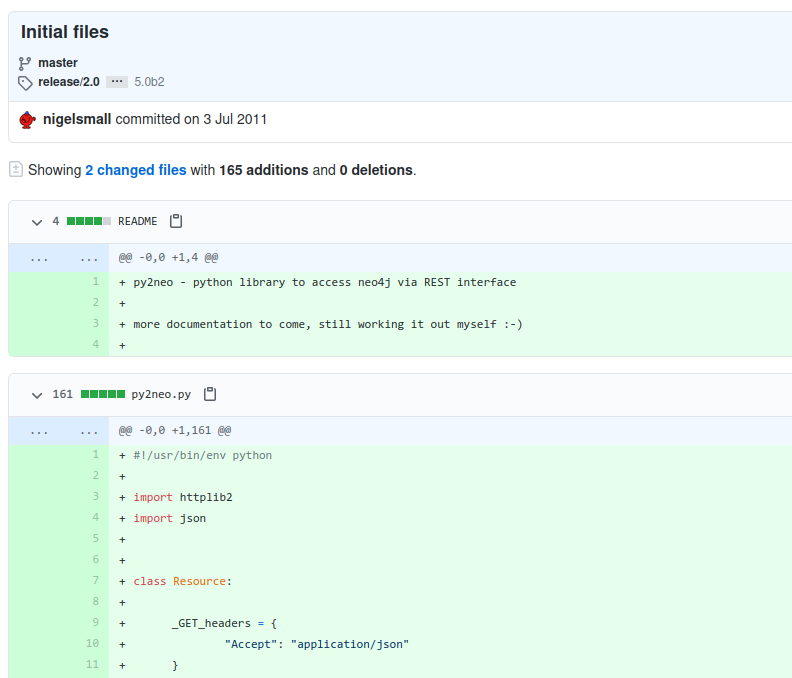The width and height of the screenshot is (792, 678).
Task: Open the 5.0b2 tag link
Action: coord(150,82)
